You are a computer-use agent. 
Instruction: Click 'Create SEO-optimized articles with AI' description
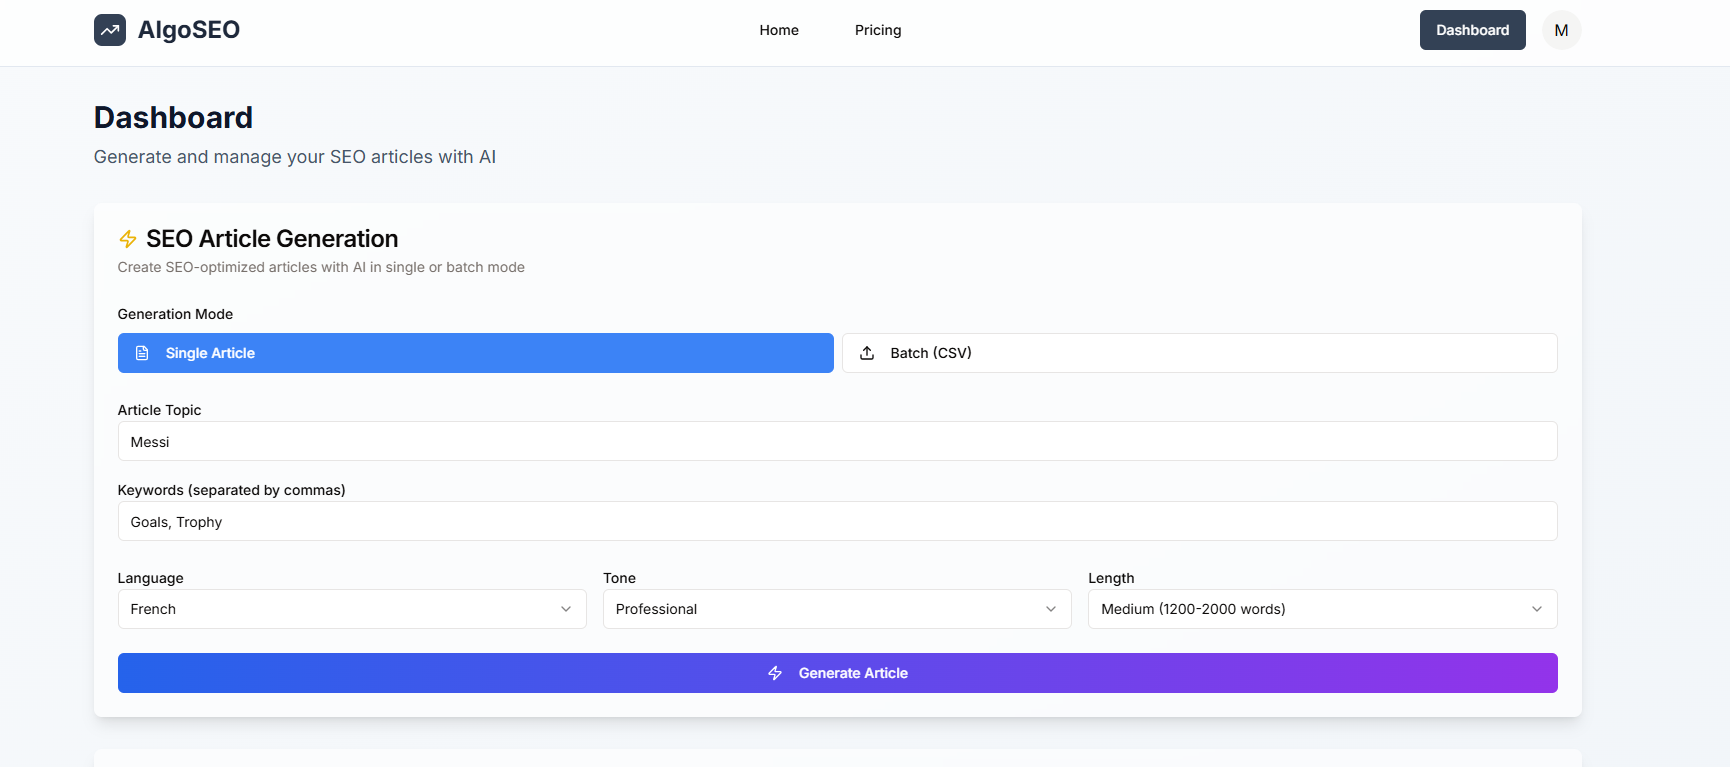(321, 267)
